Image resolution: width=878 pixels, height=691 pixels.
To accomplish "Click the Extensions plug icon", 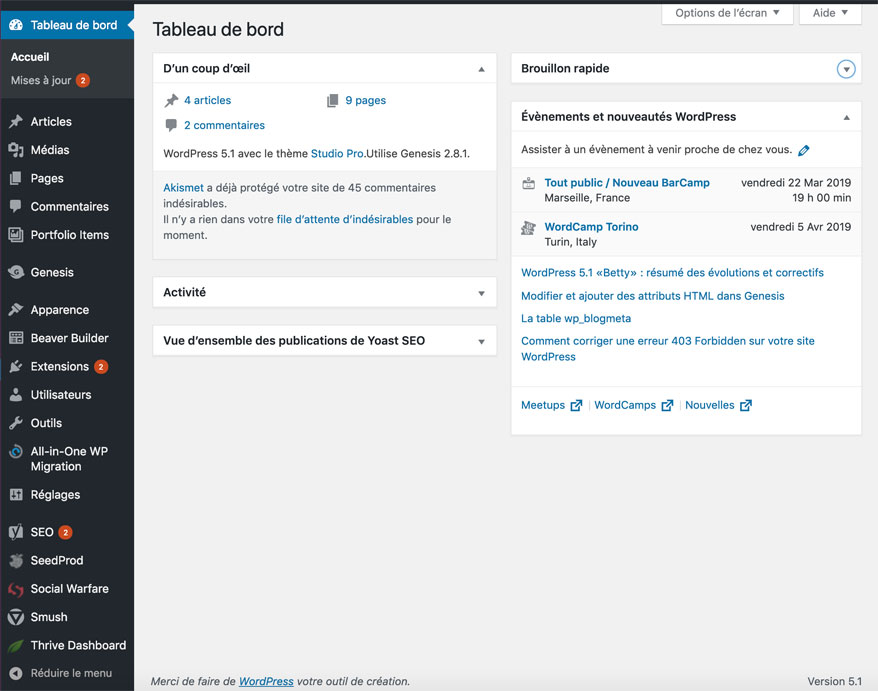I will click(16, 366).
